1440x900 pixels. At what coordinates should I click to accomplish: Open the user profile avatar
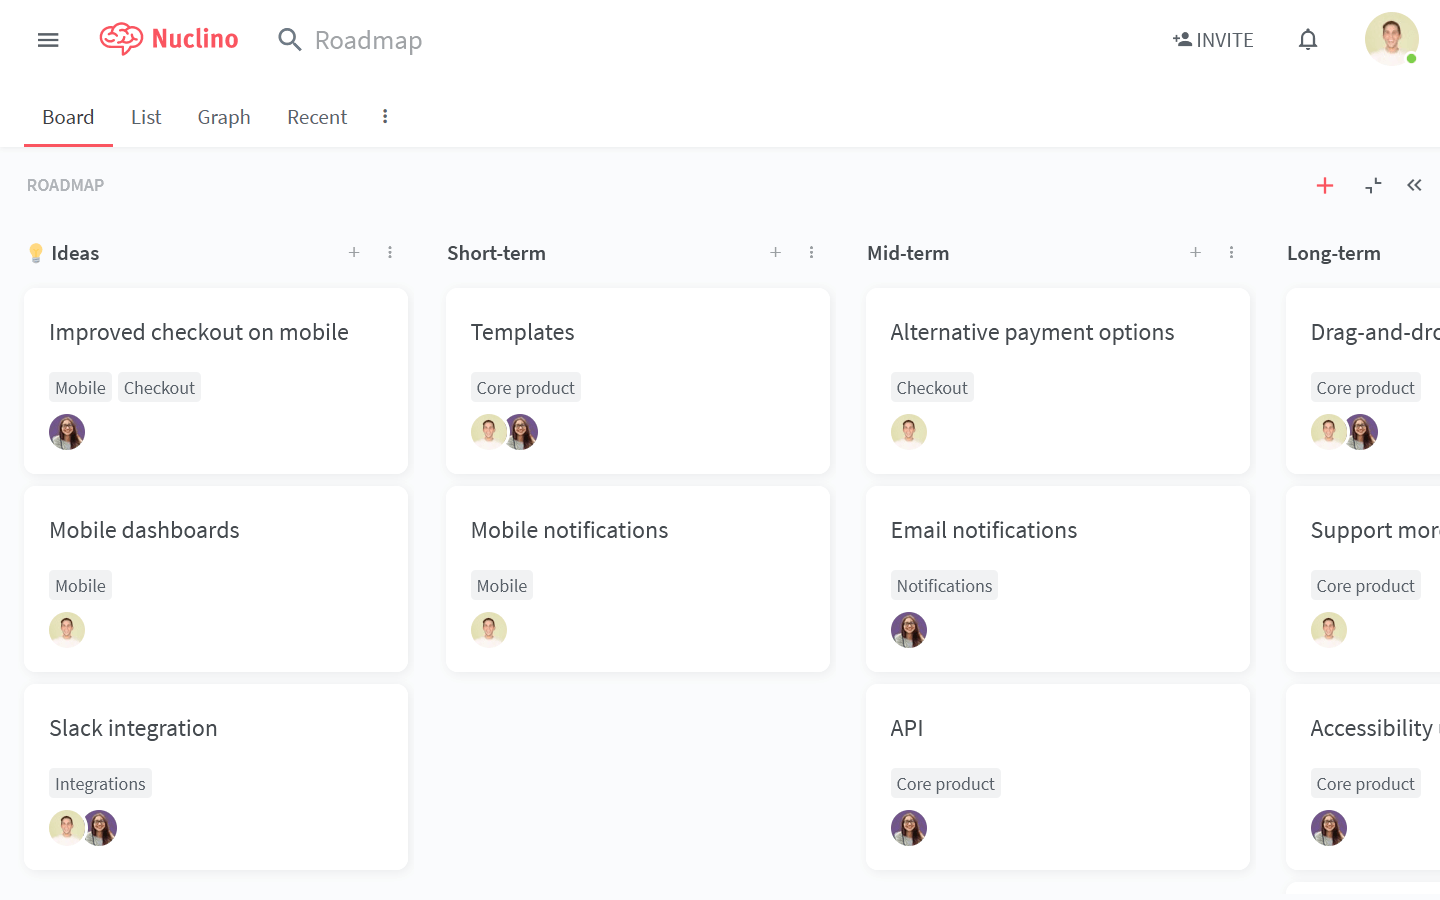click(1391, 39)
